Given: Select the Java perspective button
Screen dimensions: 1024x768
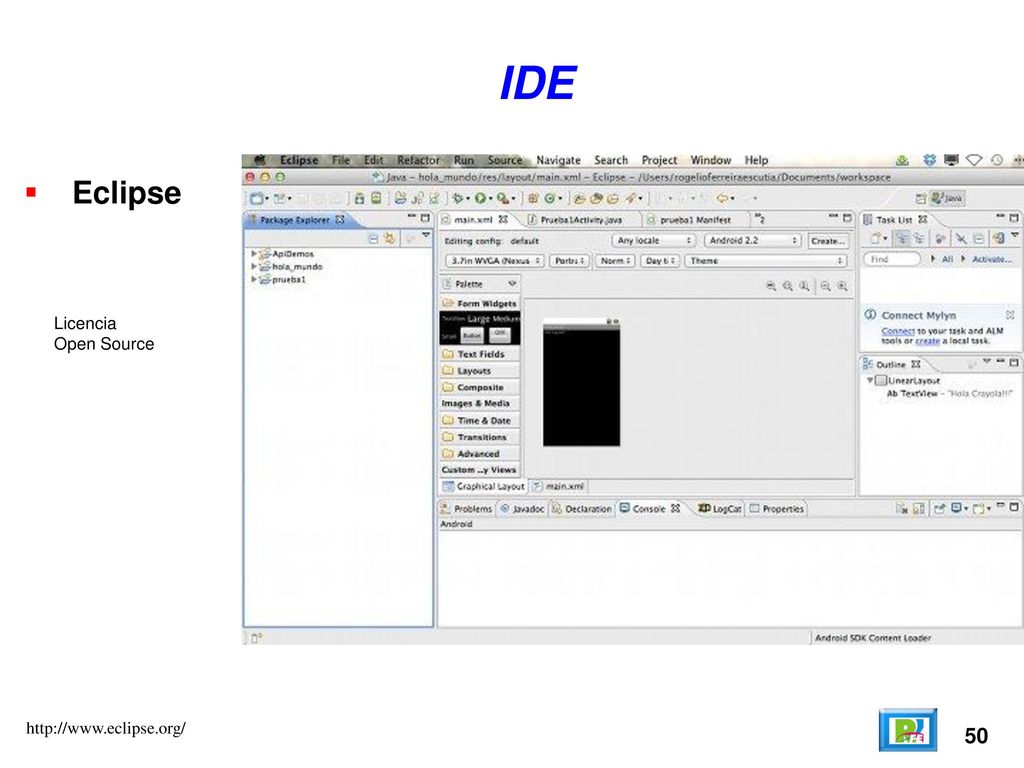Looking at the screenshot, I should (948, 198).
